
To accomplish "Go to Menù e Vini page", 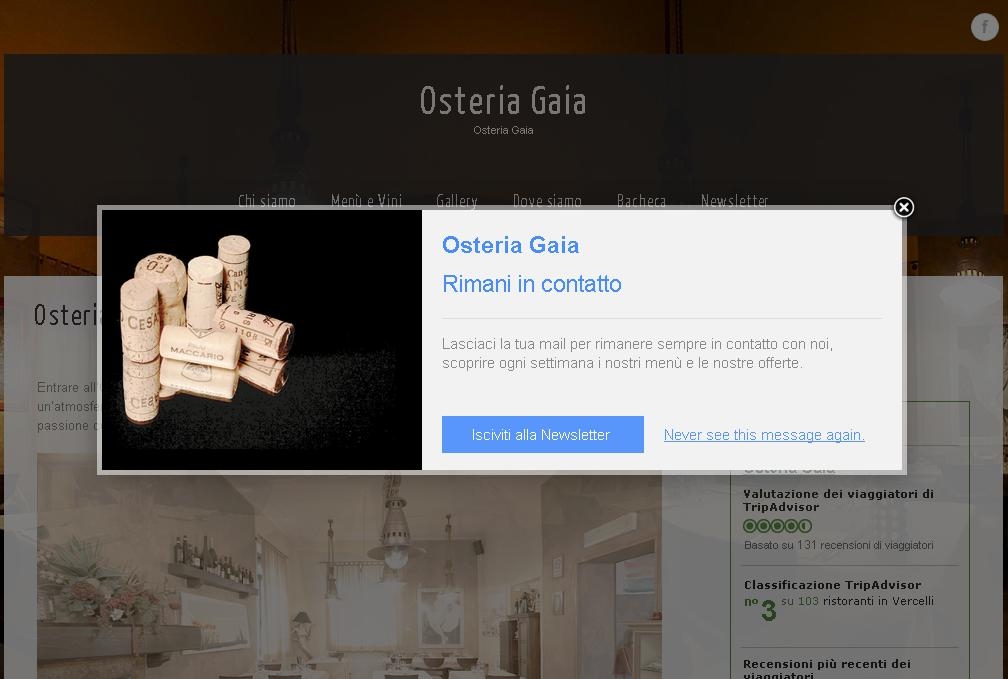I will point(366,201).
